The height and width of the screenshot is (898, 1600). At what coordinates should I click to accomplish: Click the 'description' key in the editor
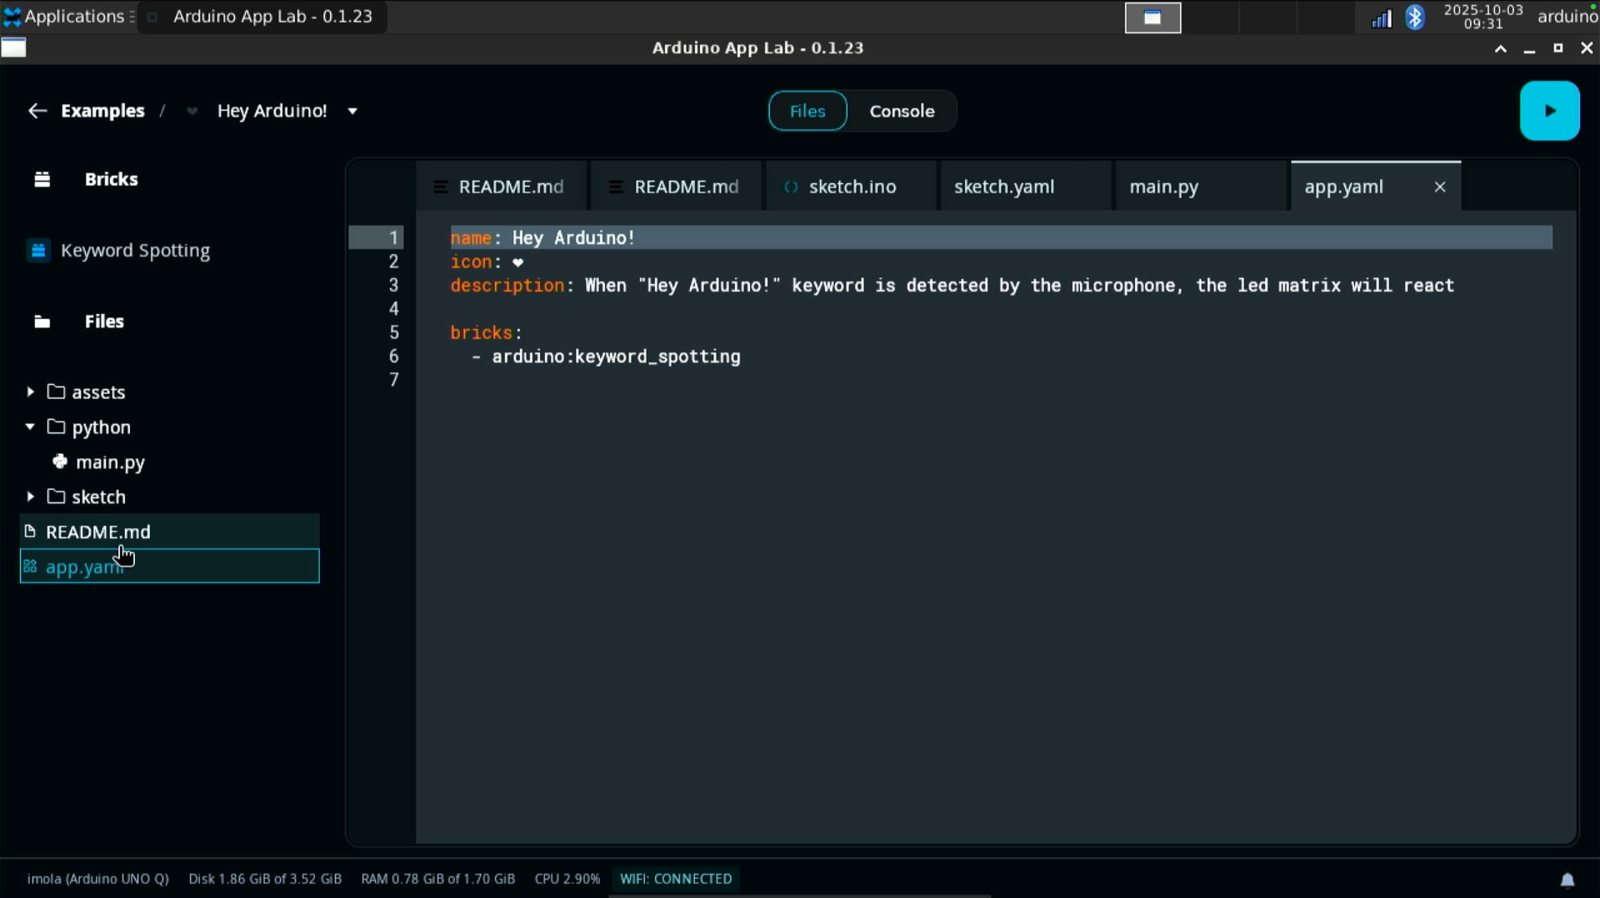coord(508,285)
